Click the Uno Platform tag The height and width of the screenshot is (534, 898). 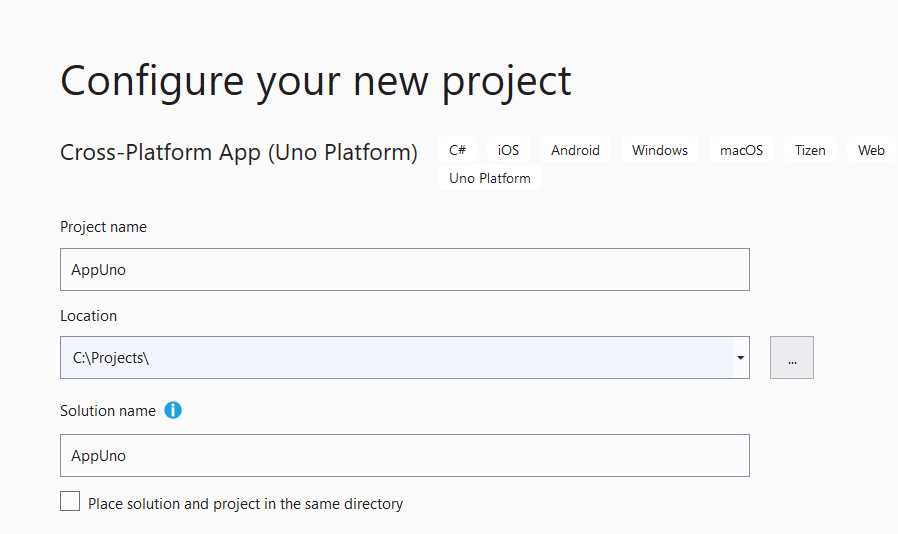(490, 178)
